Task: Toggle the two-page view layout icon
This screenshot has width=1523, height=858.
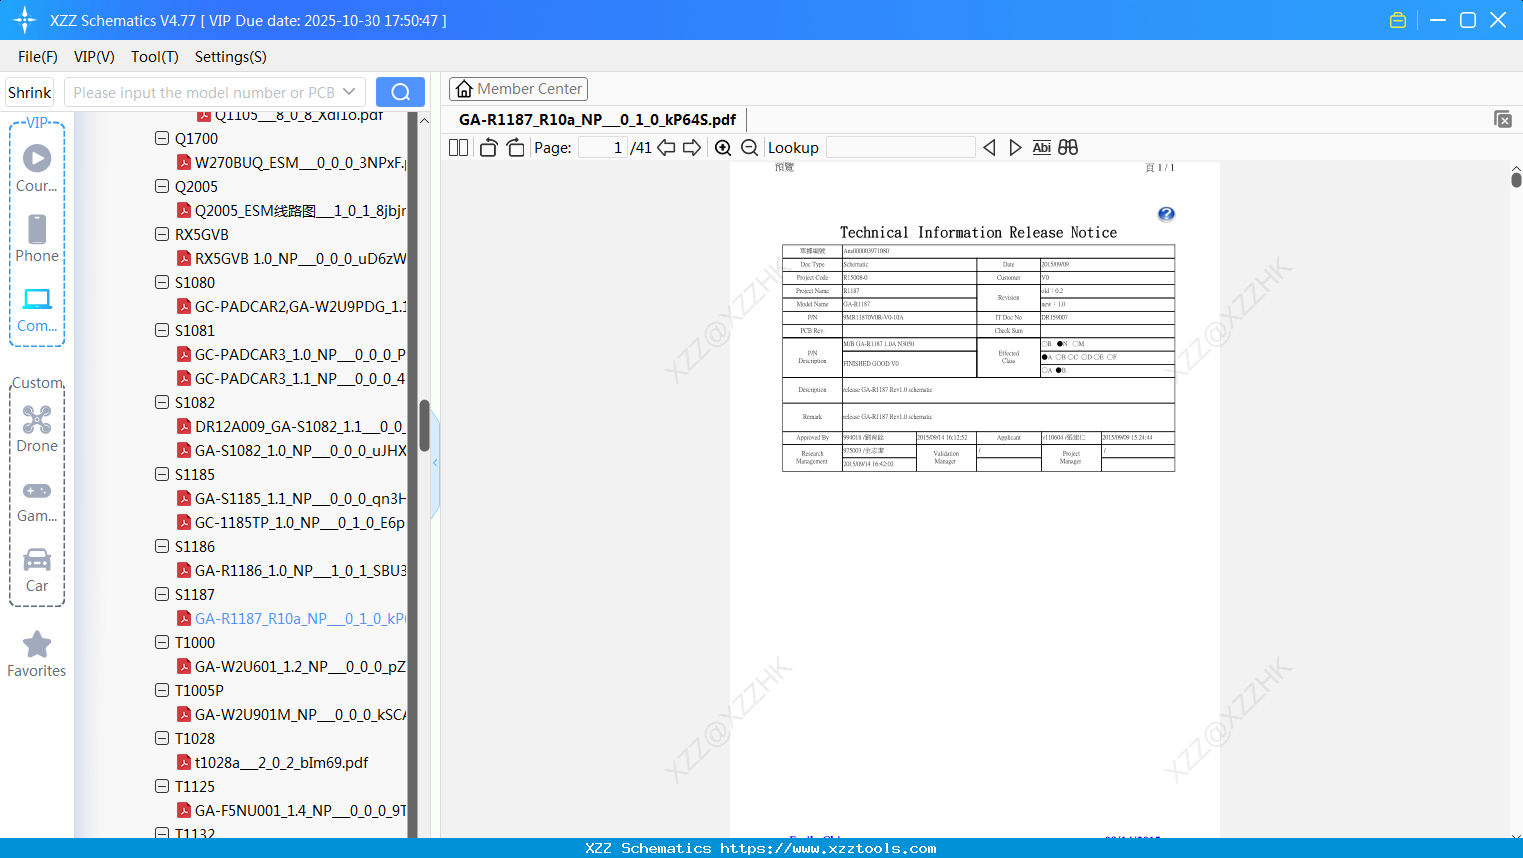Action: pos(458,148)
